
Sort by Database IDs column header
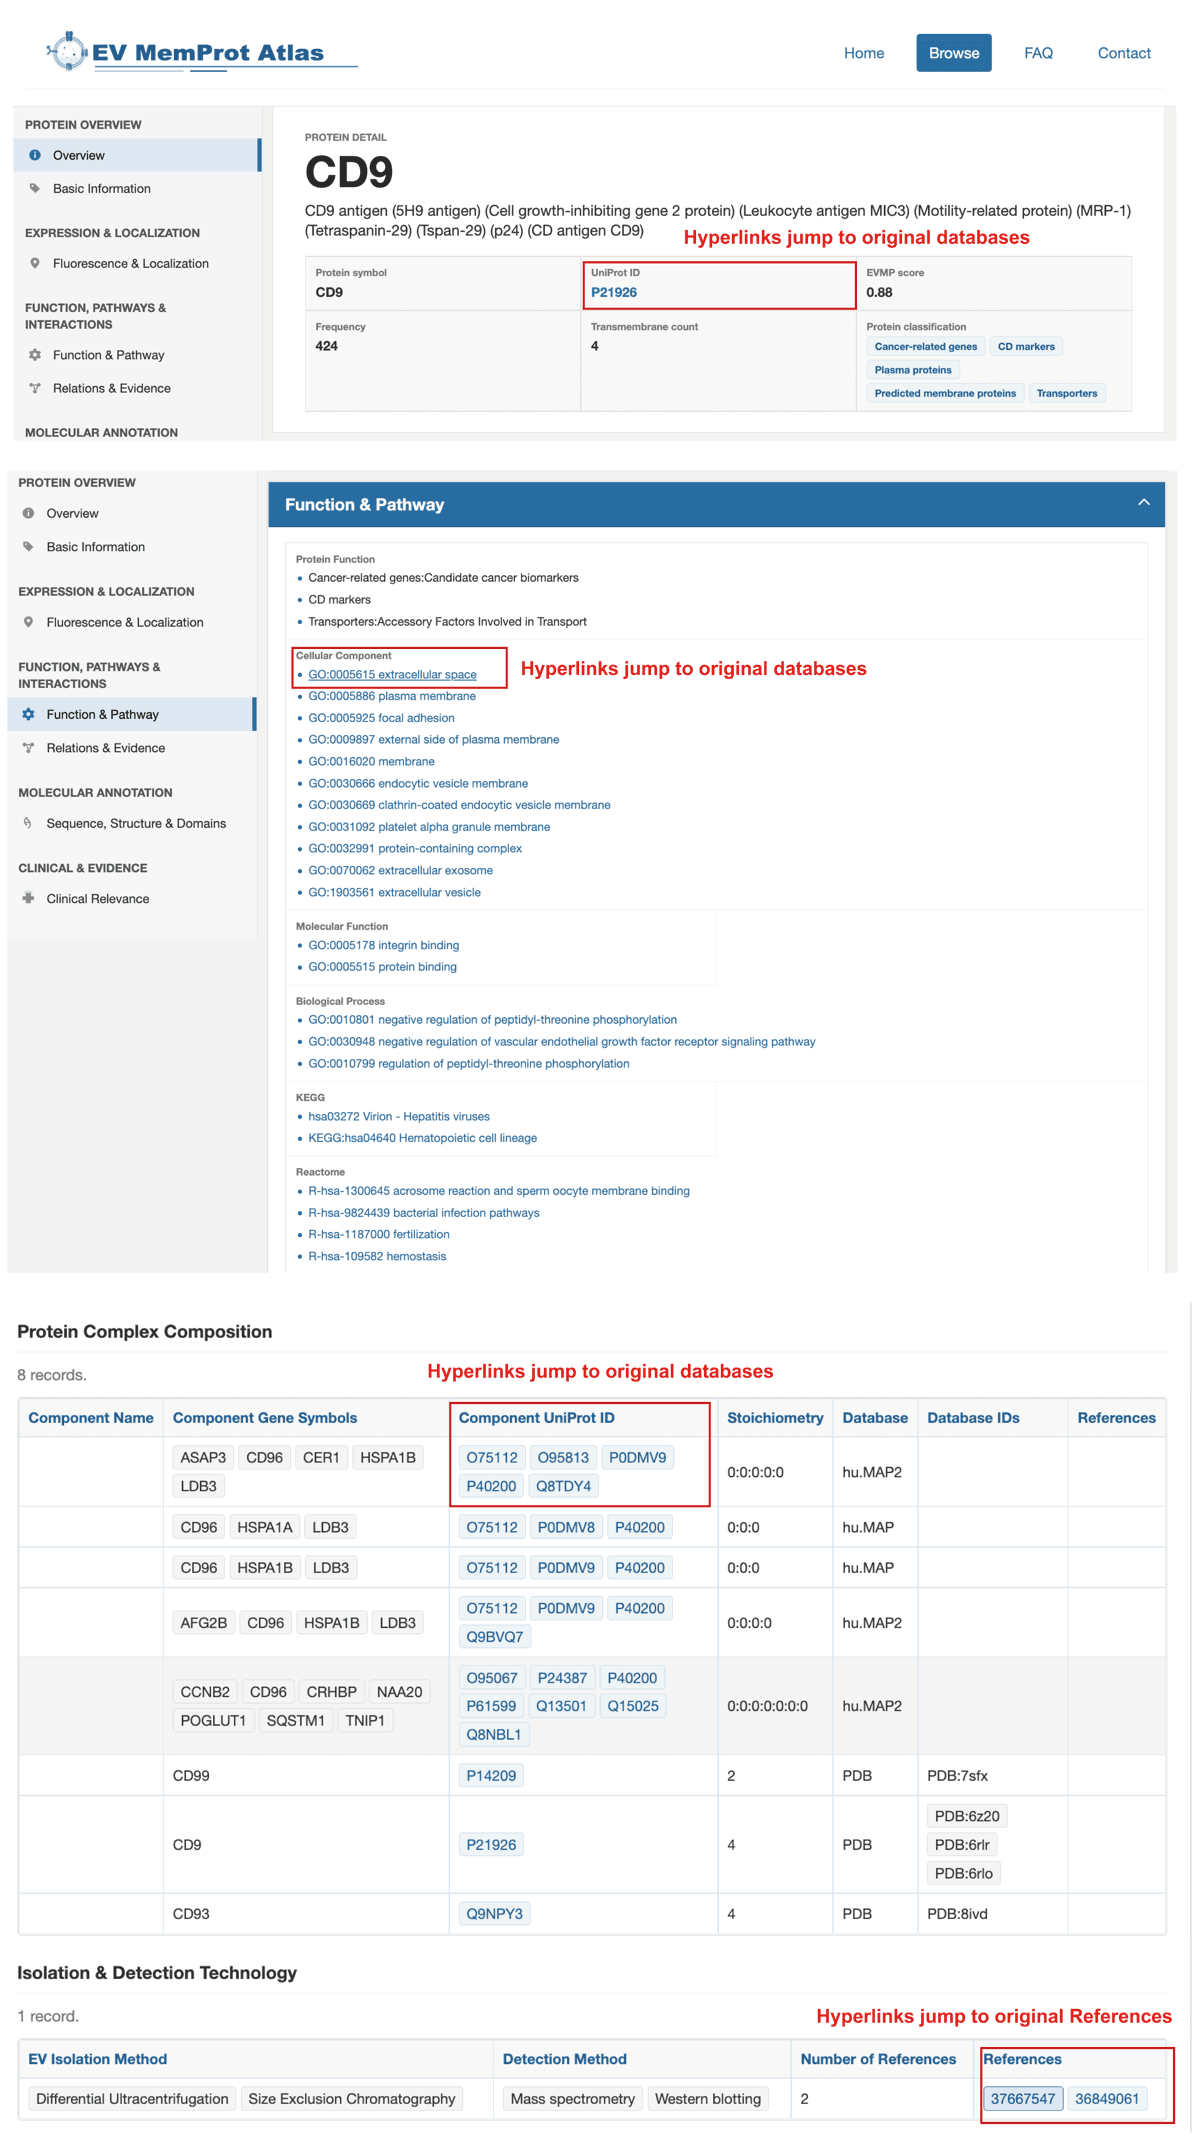click(973, 1418)
